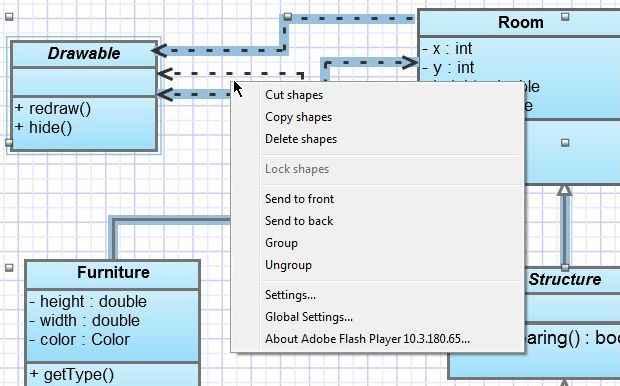The width and height of the screenshot is (620, 386).
Task: Select the Furniture class header
Action: (113, 272)
